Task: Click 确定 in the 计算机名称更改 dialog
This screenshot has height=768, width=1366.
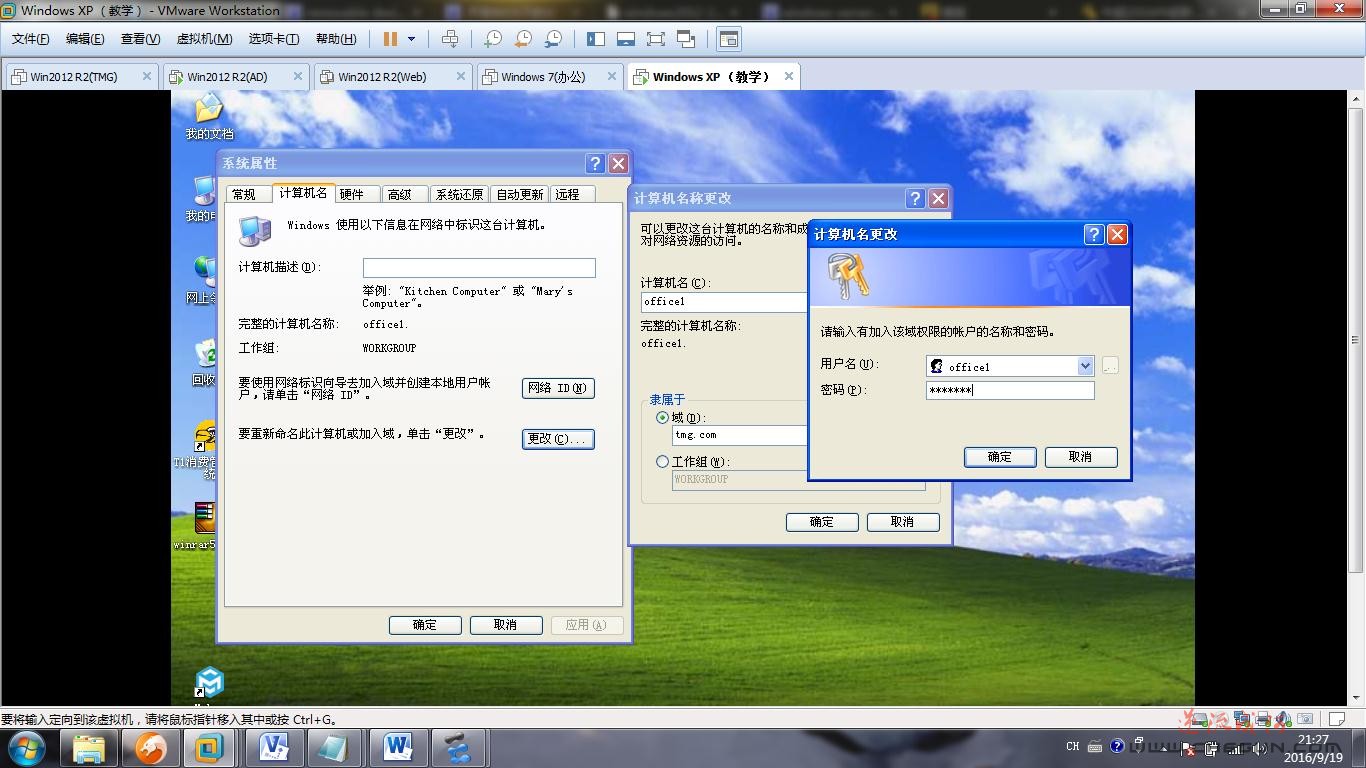Action: (822, 522)
